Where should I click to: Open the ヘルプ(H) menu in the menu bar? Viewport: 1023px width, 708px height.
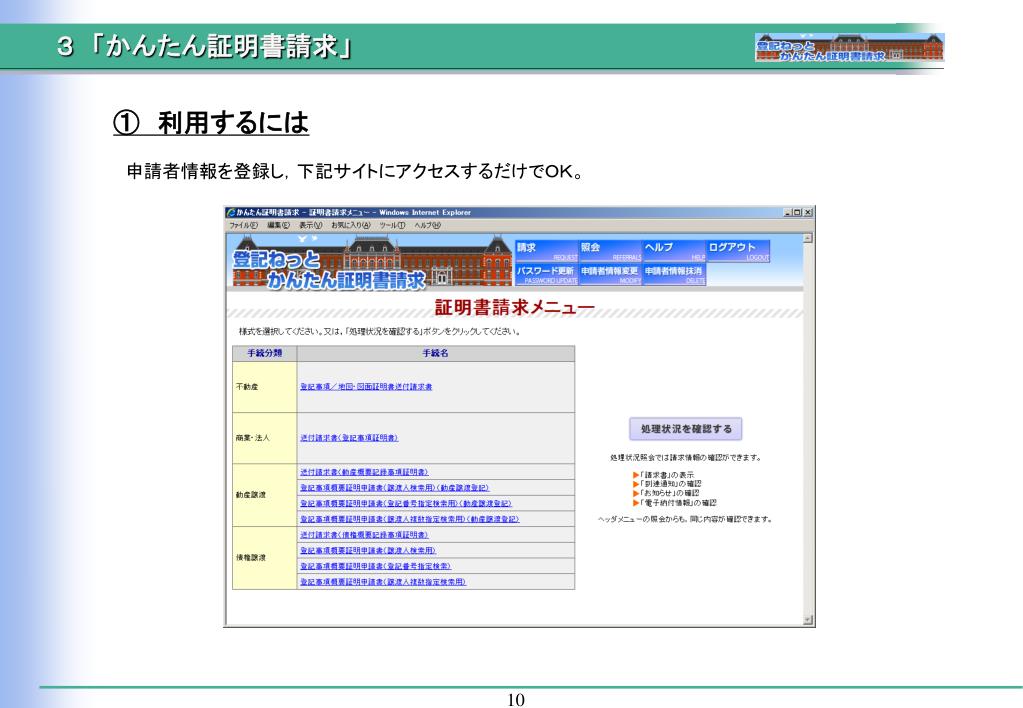427,226
